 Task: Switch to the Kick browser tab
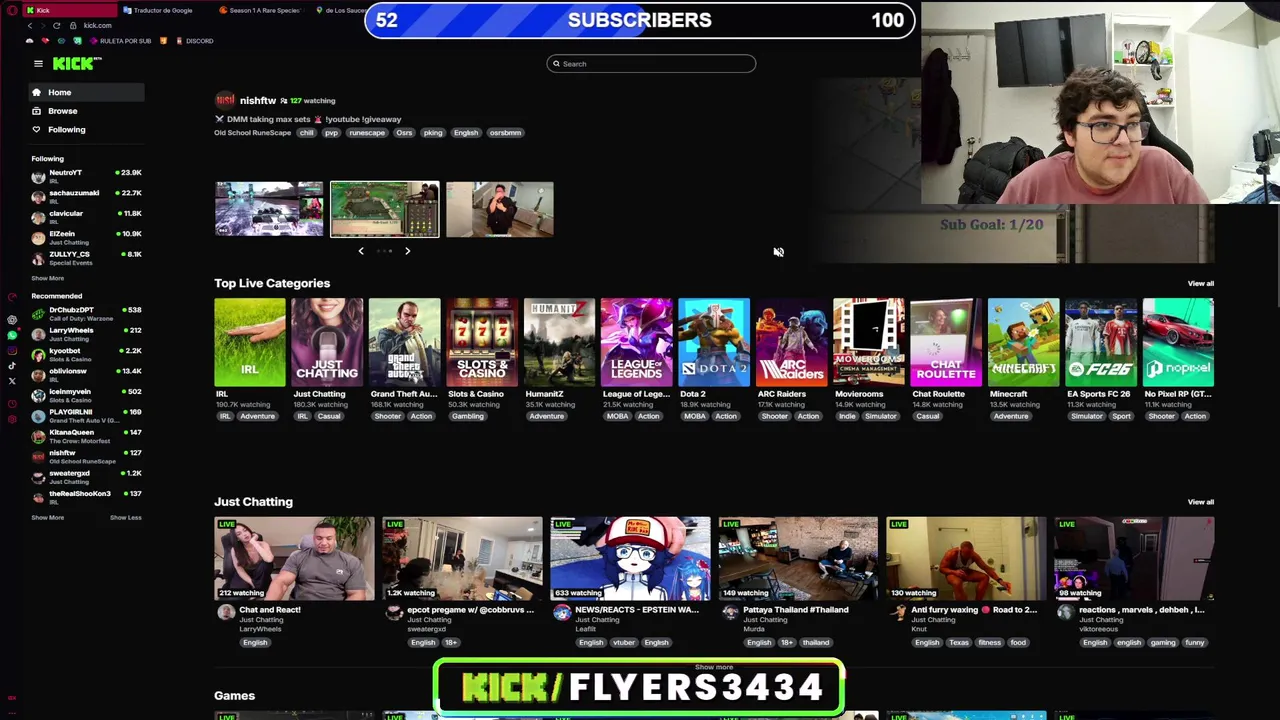(x=70, y=10)
